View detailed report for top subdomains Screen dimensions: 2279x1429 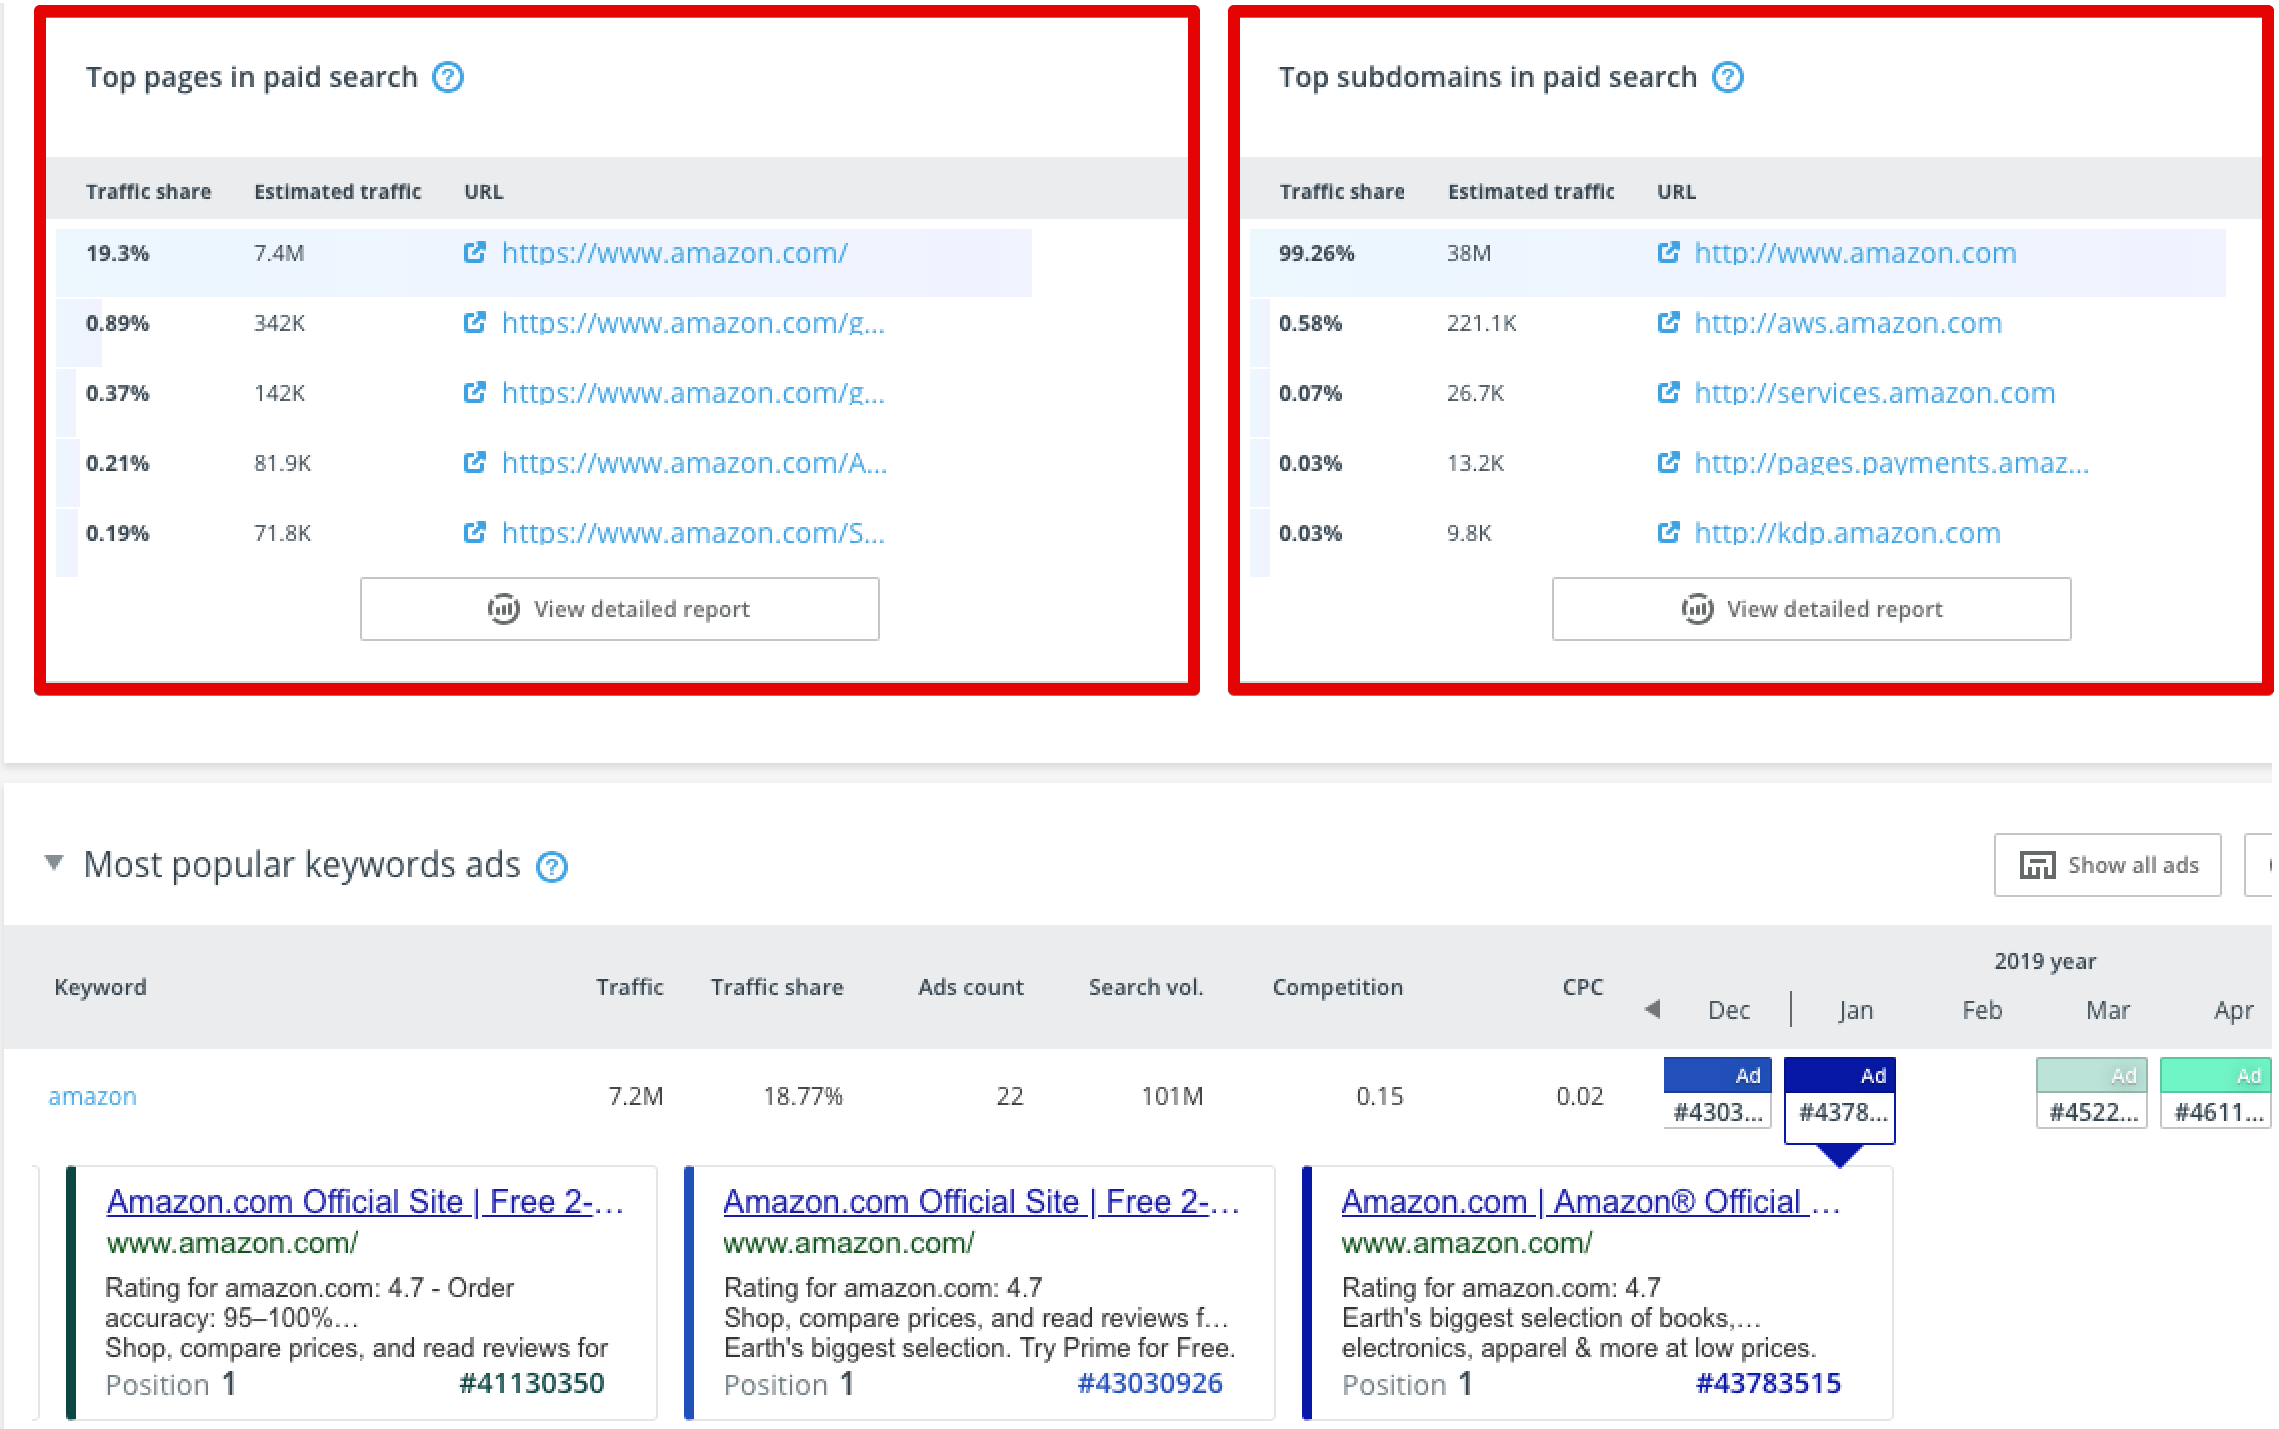pyautogui.click(x=1811, y=609)
